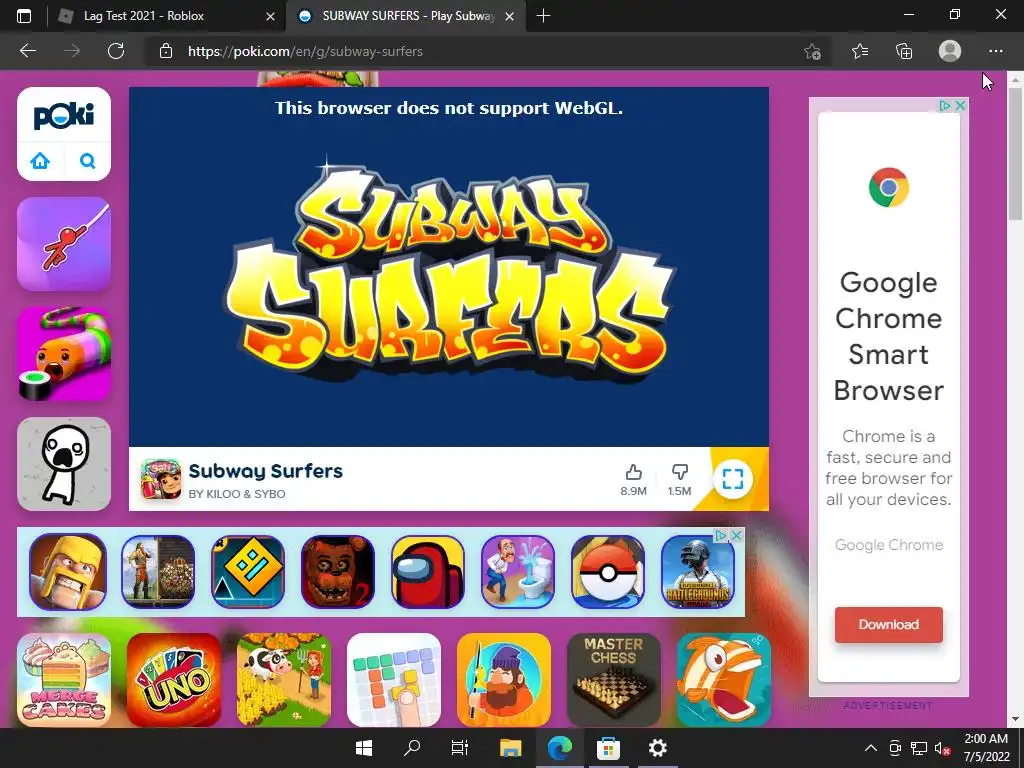
Task: Refresh the current page
Action: (116, 51)
